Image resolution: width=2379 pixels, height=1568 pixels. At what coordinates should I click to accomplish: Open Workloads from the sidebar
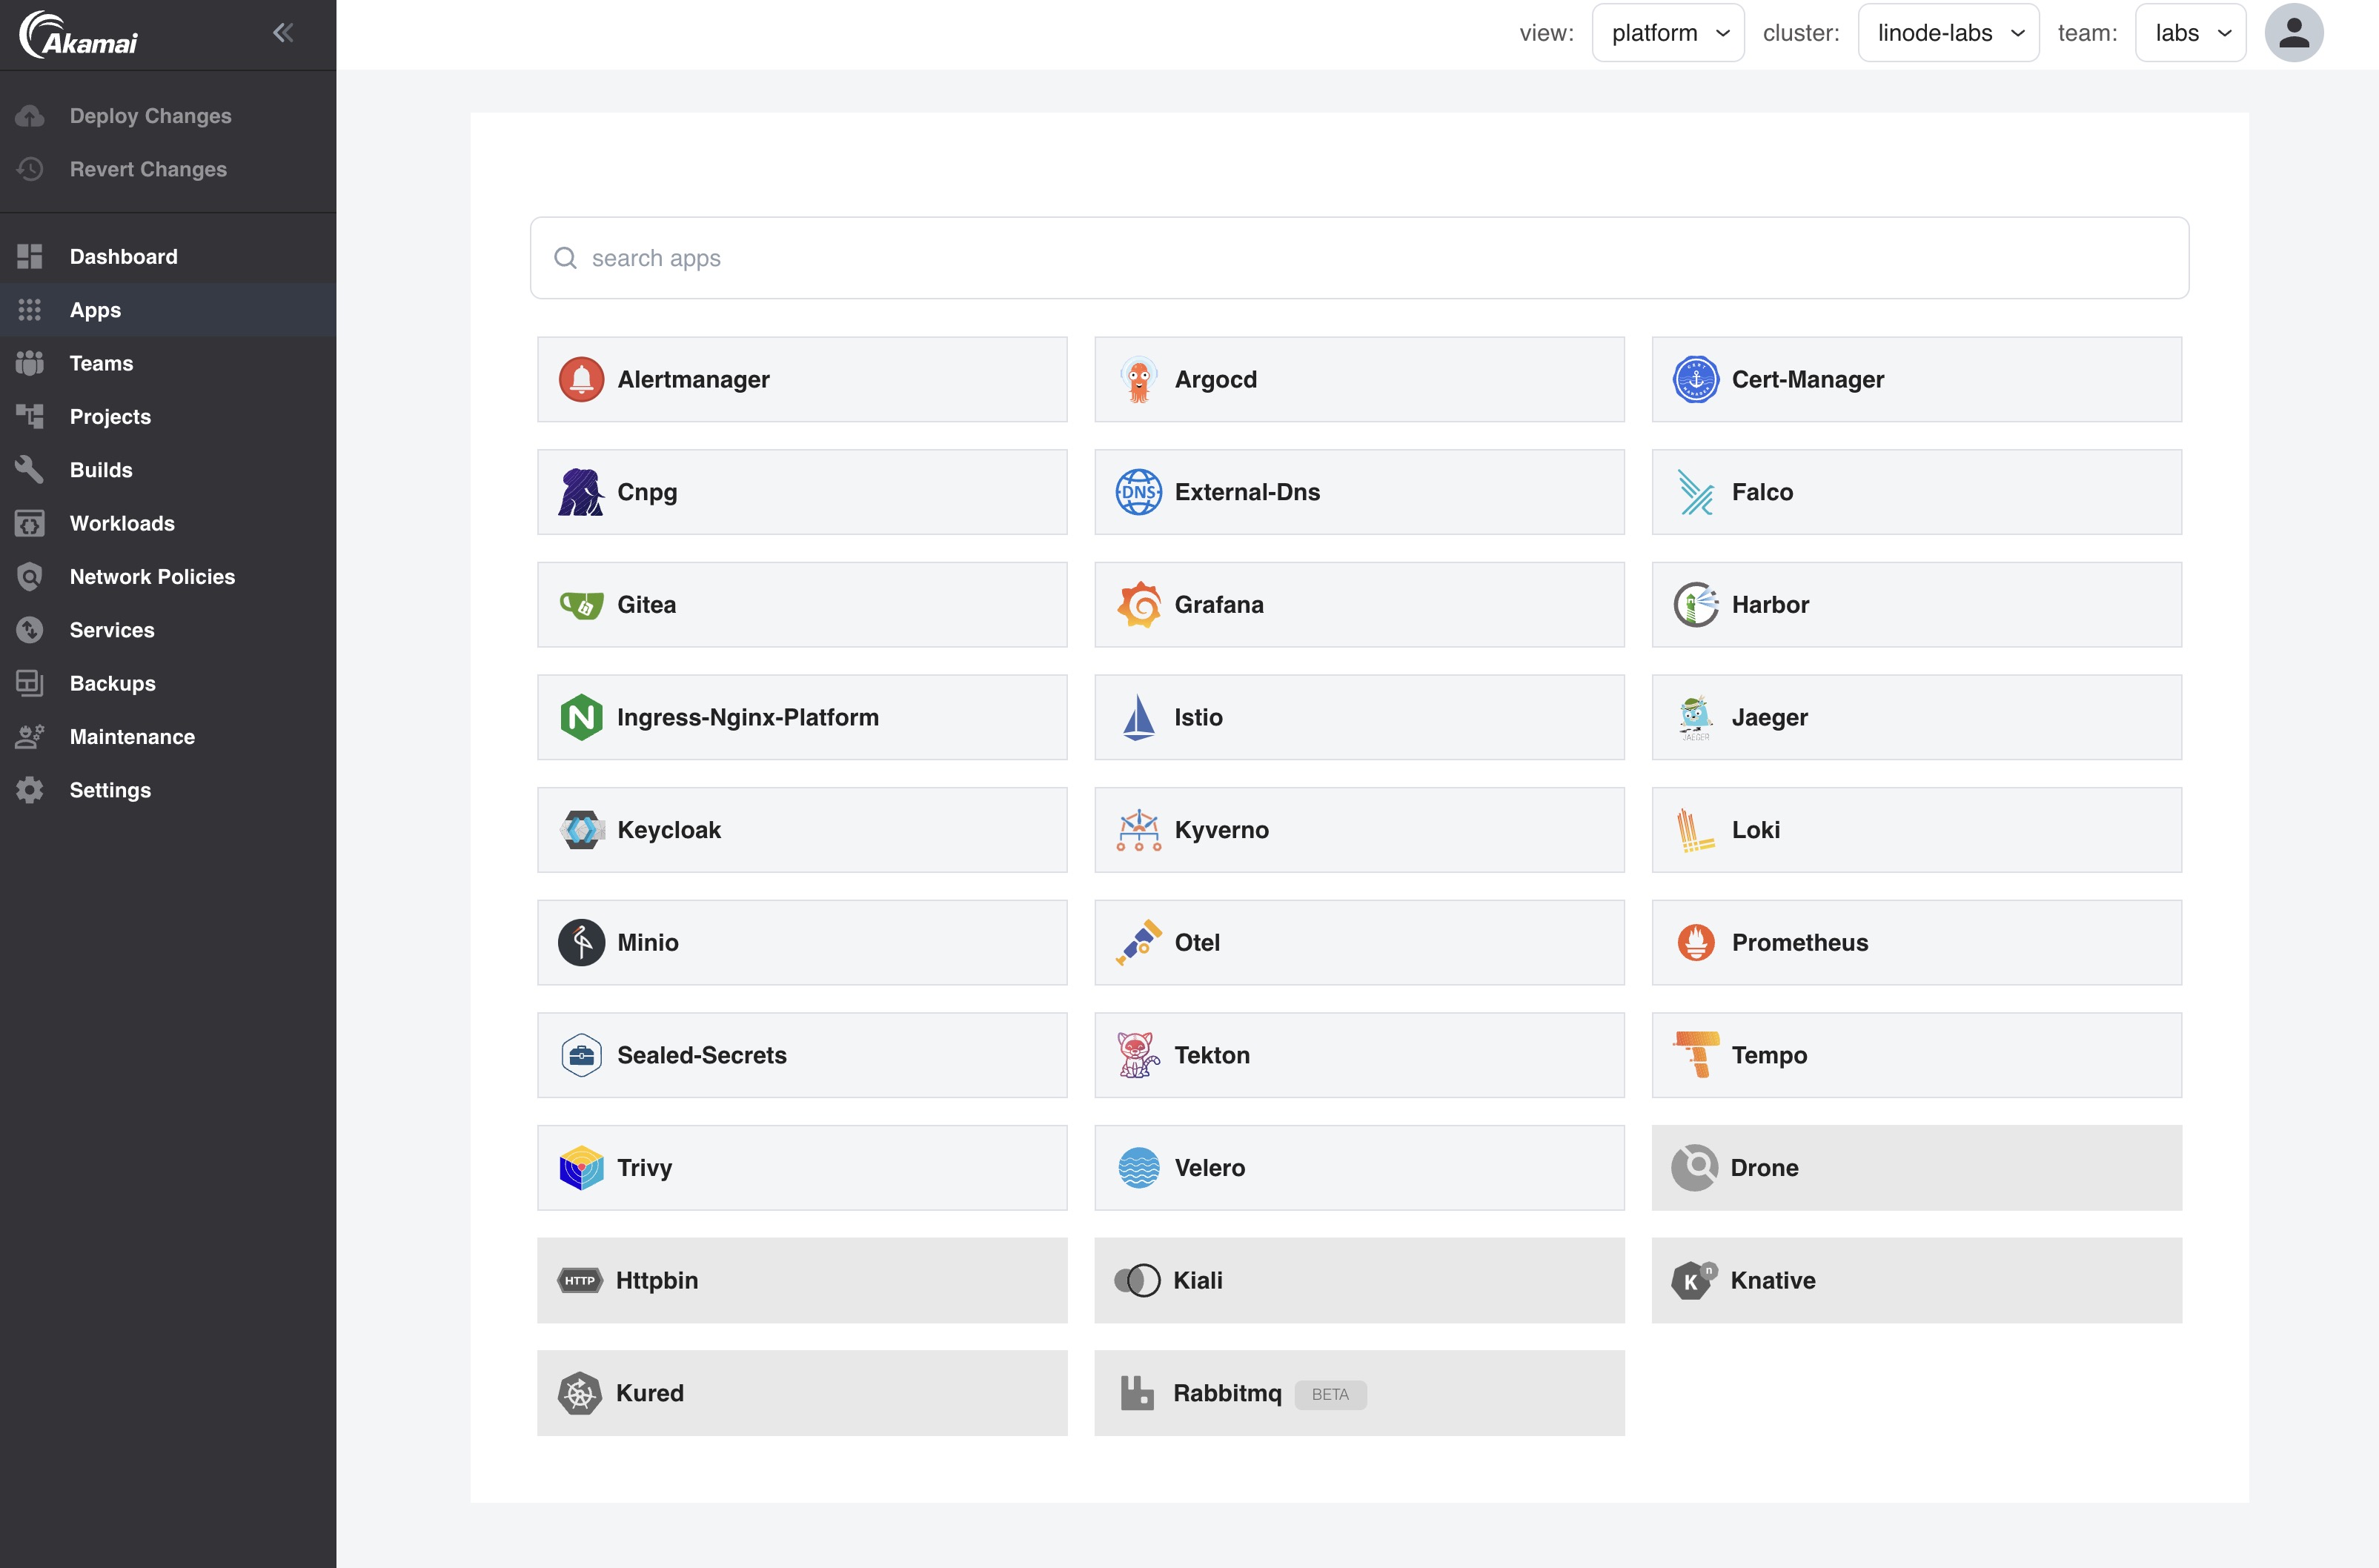(x=168, y=523)
